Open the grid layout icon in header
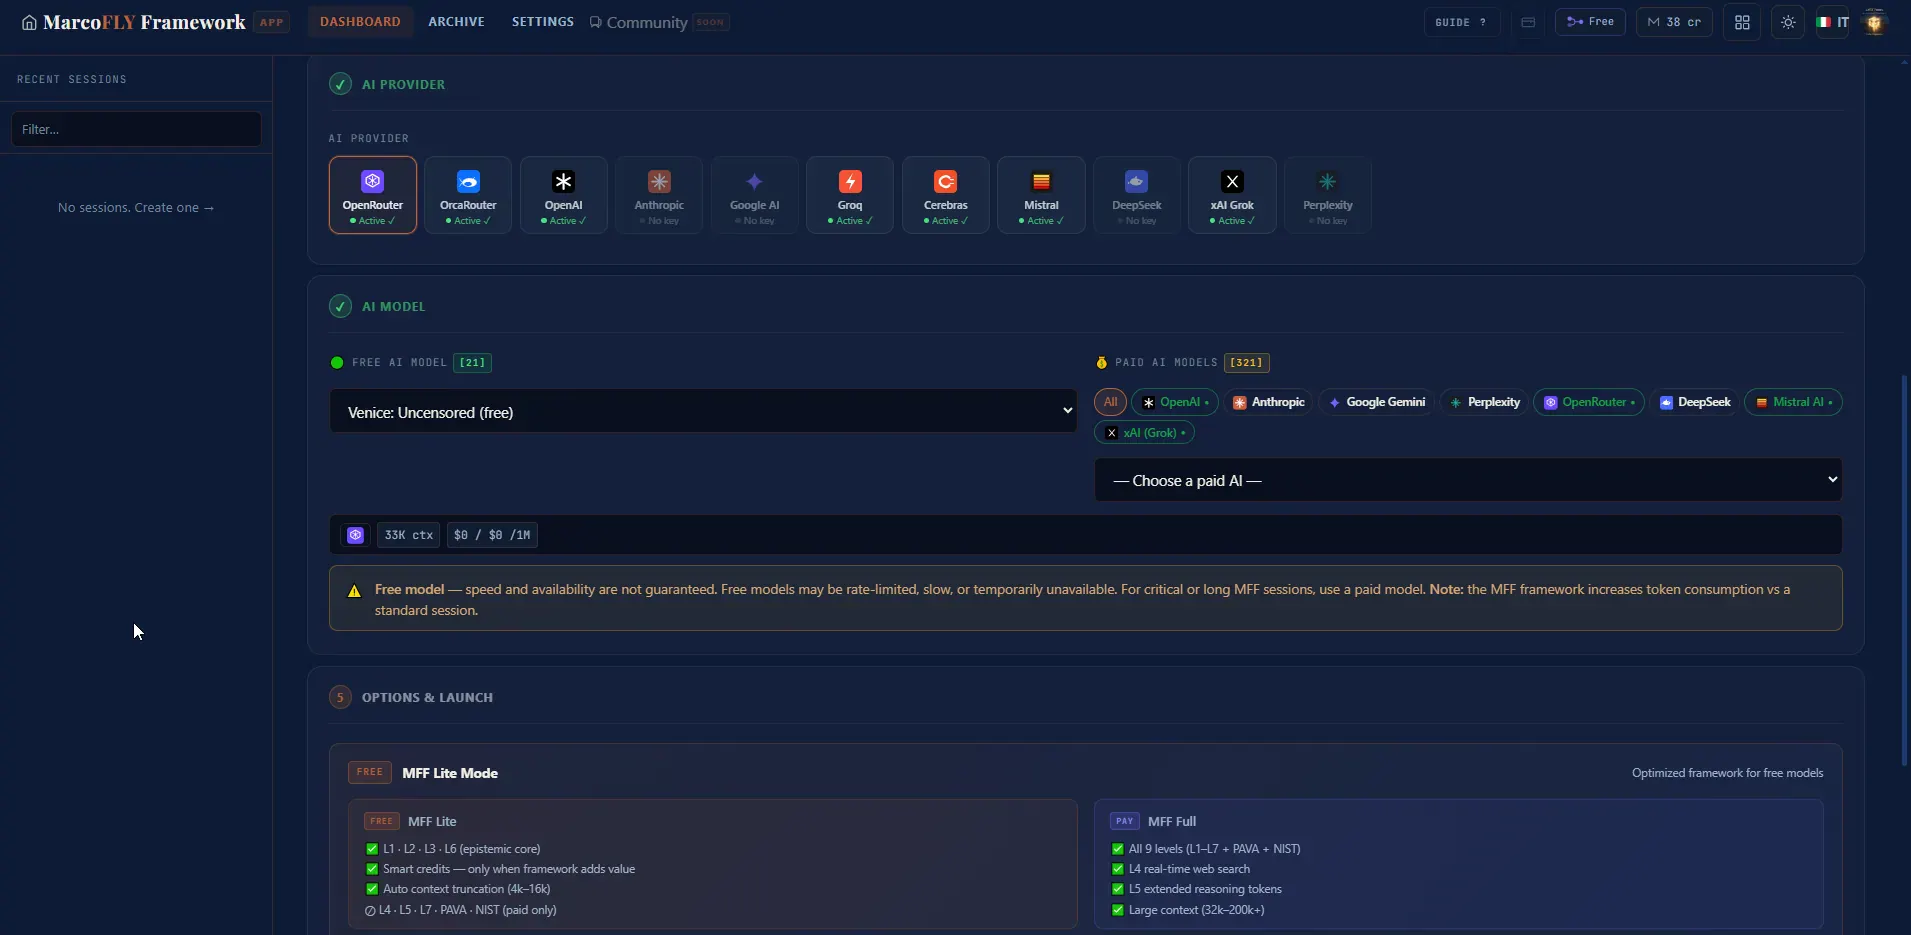The image size is (1911, 935). click(x=1742, y=22)
